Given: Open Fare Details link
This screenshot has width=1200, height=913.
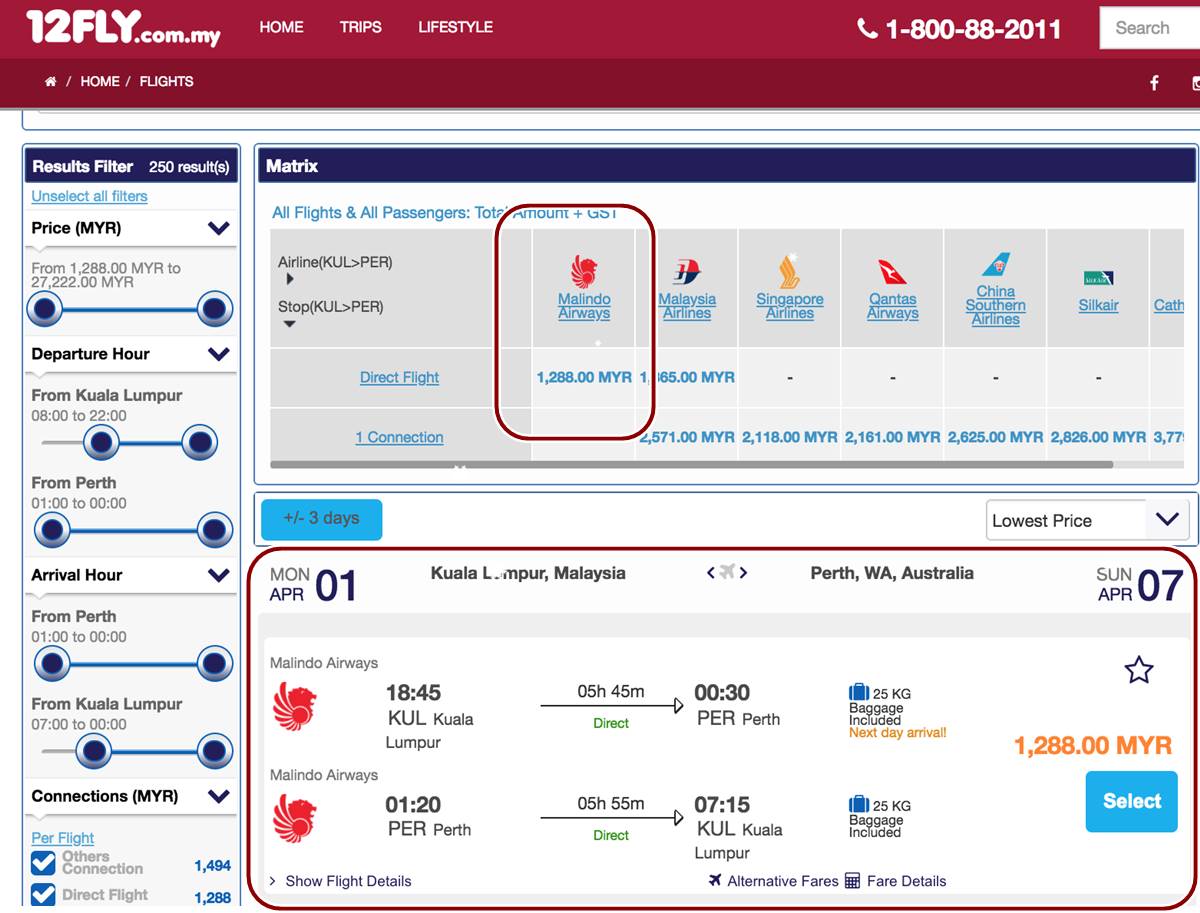Looking at the screenshot, I should click(x=907, y=881).
